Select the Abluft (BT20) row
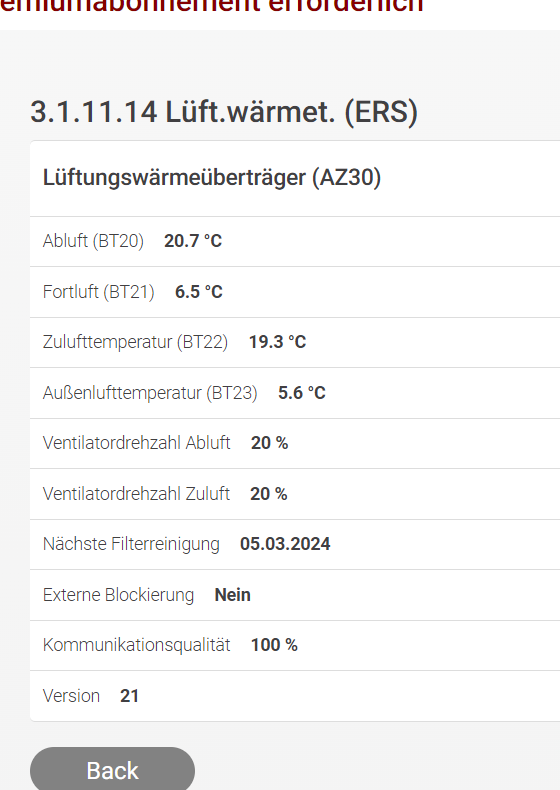The width and height of the screenshot is (560, 790). pyautogui.click(x=295, y=241)
